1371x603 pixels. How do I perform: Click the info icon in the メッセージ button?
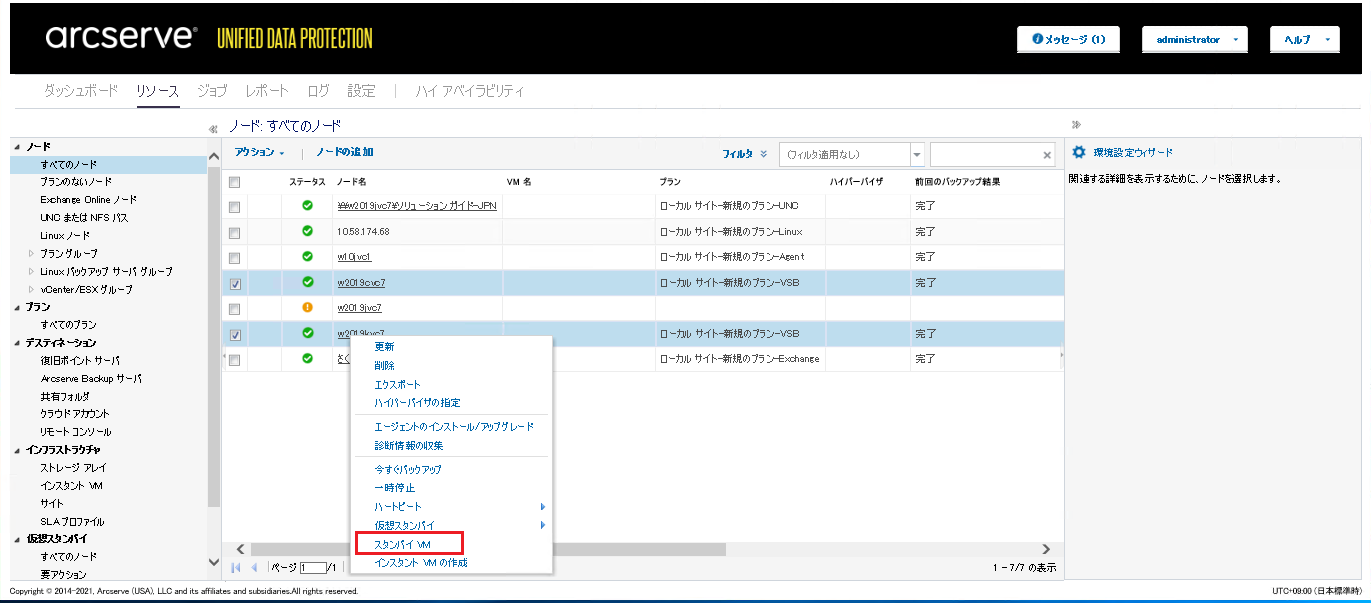click(x=1038, y=40)
